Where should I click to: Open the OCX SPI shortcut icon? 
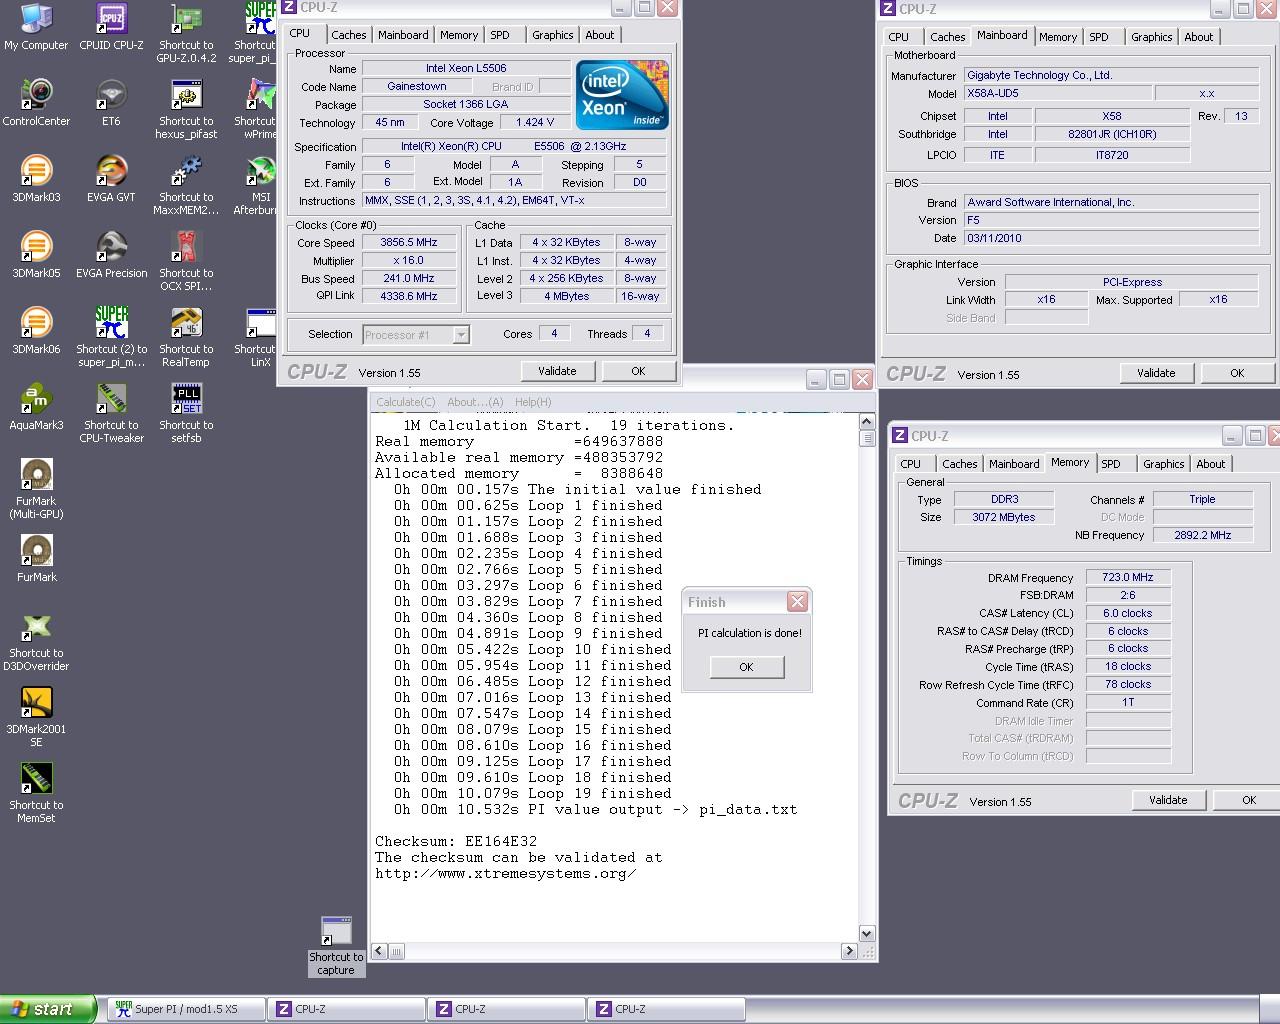click(186, 261)
